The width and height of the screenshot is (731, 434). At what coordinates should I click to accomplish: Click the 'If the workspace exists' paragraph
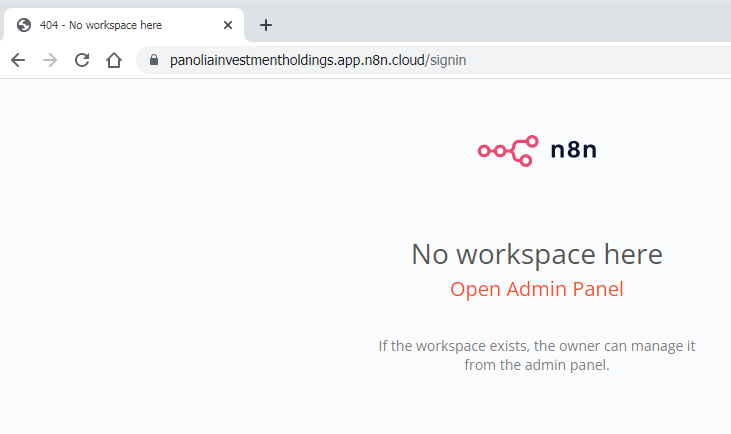tap(537, 355)
